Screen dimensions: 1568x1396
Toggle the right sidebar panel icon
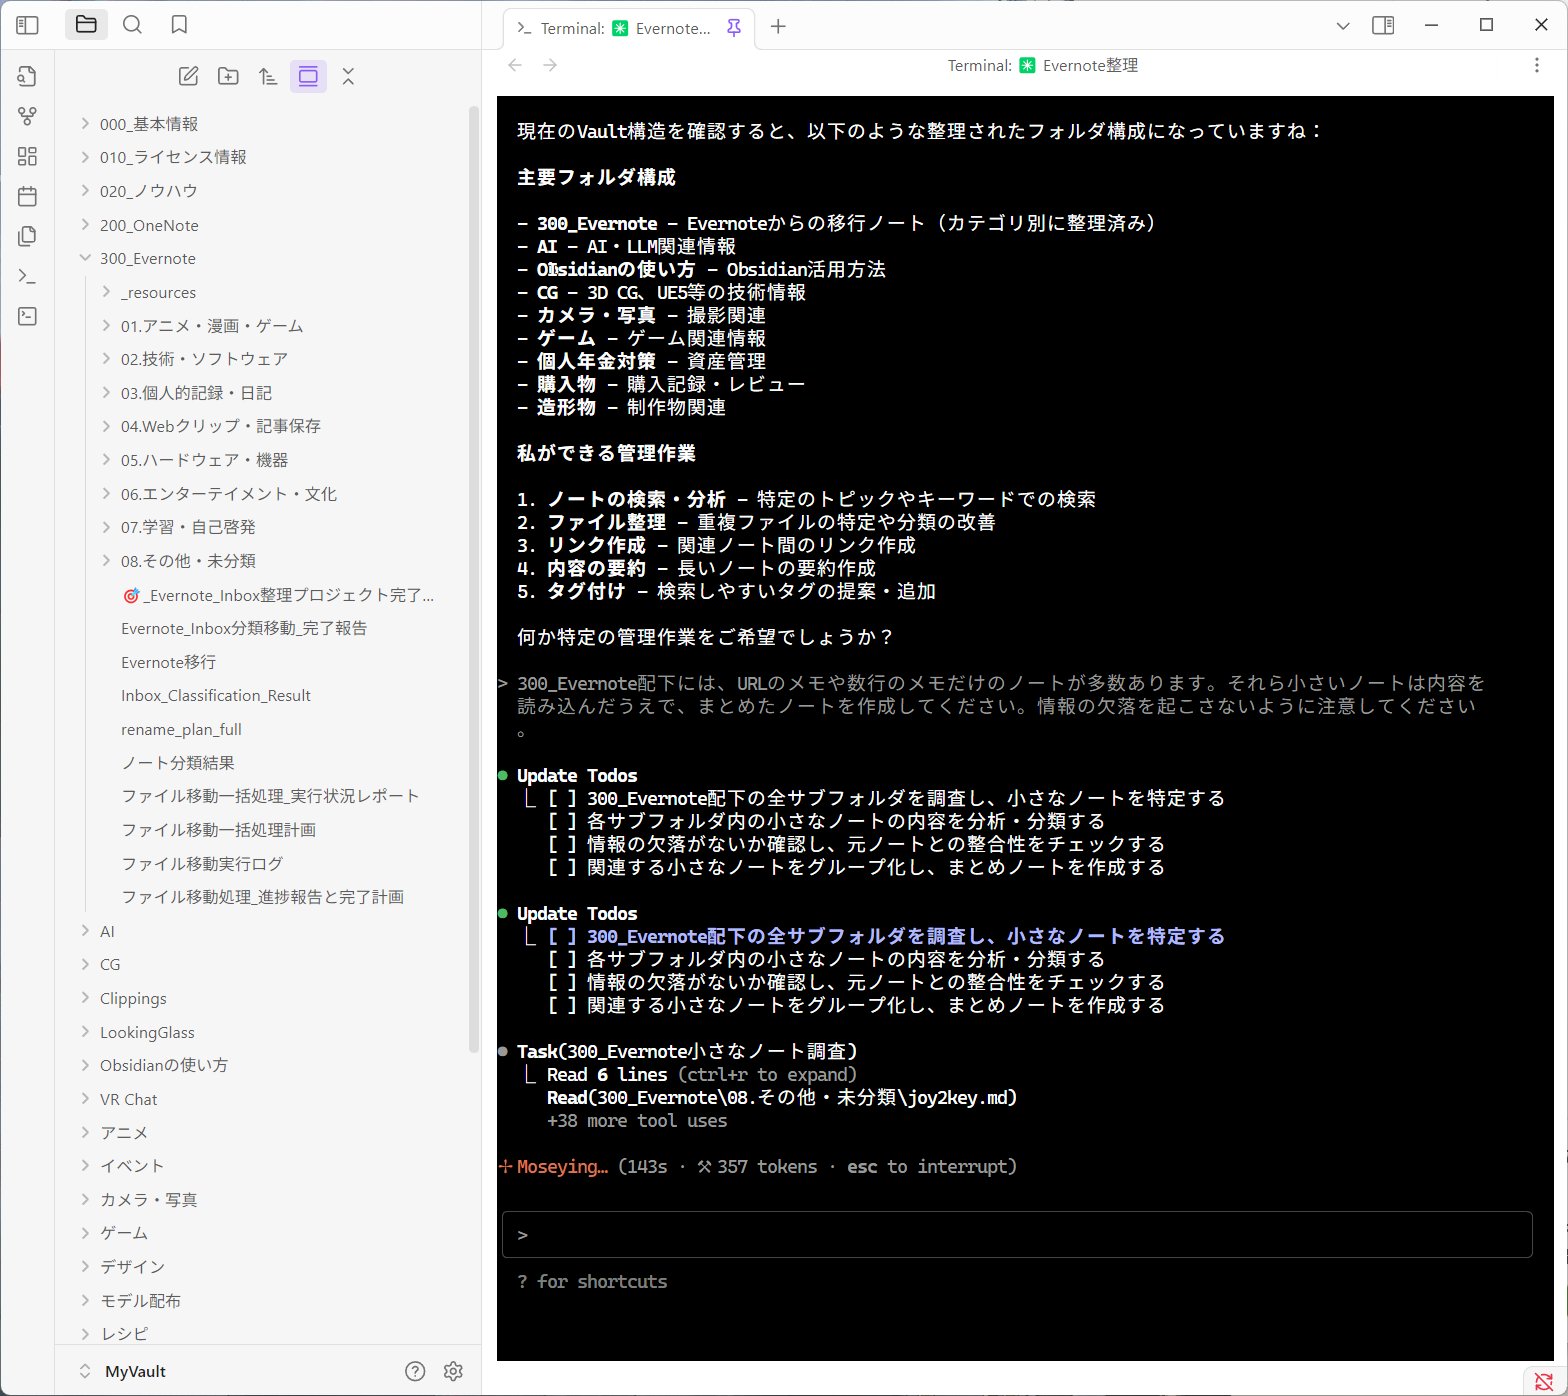coord(1383,26)
